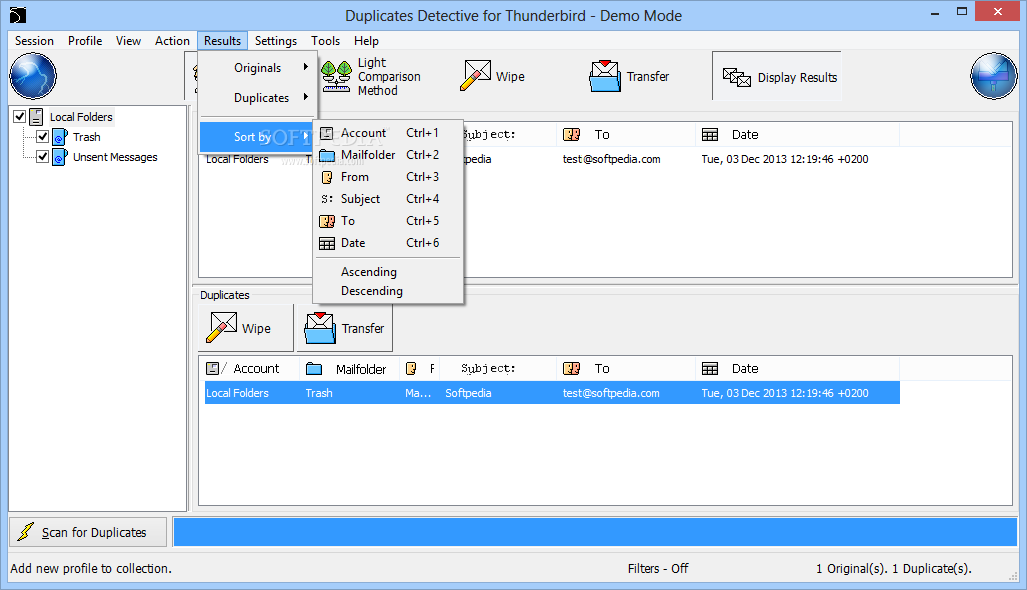
Task: Click the top toolbar Wipe pencil icon
Action: pyautogui.click(x=476, y=75)
